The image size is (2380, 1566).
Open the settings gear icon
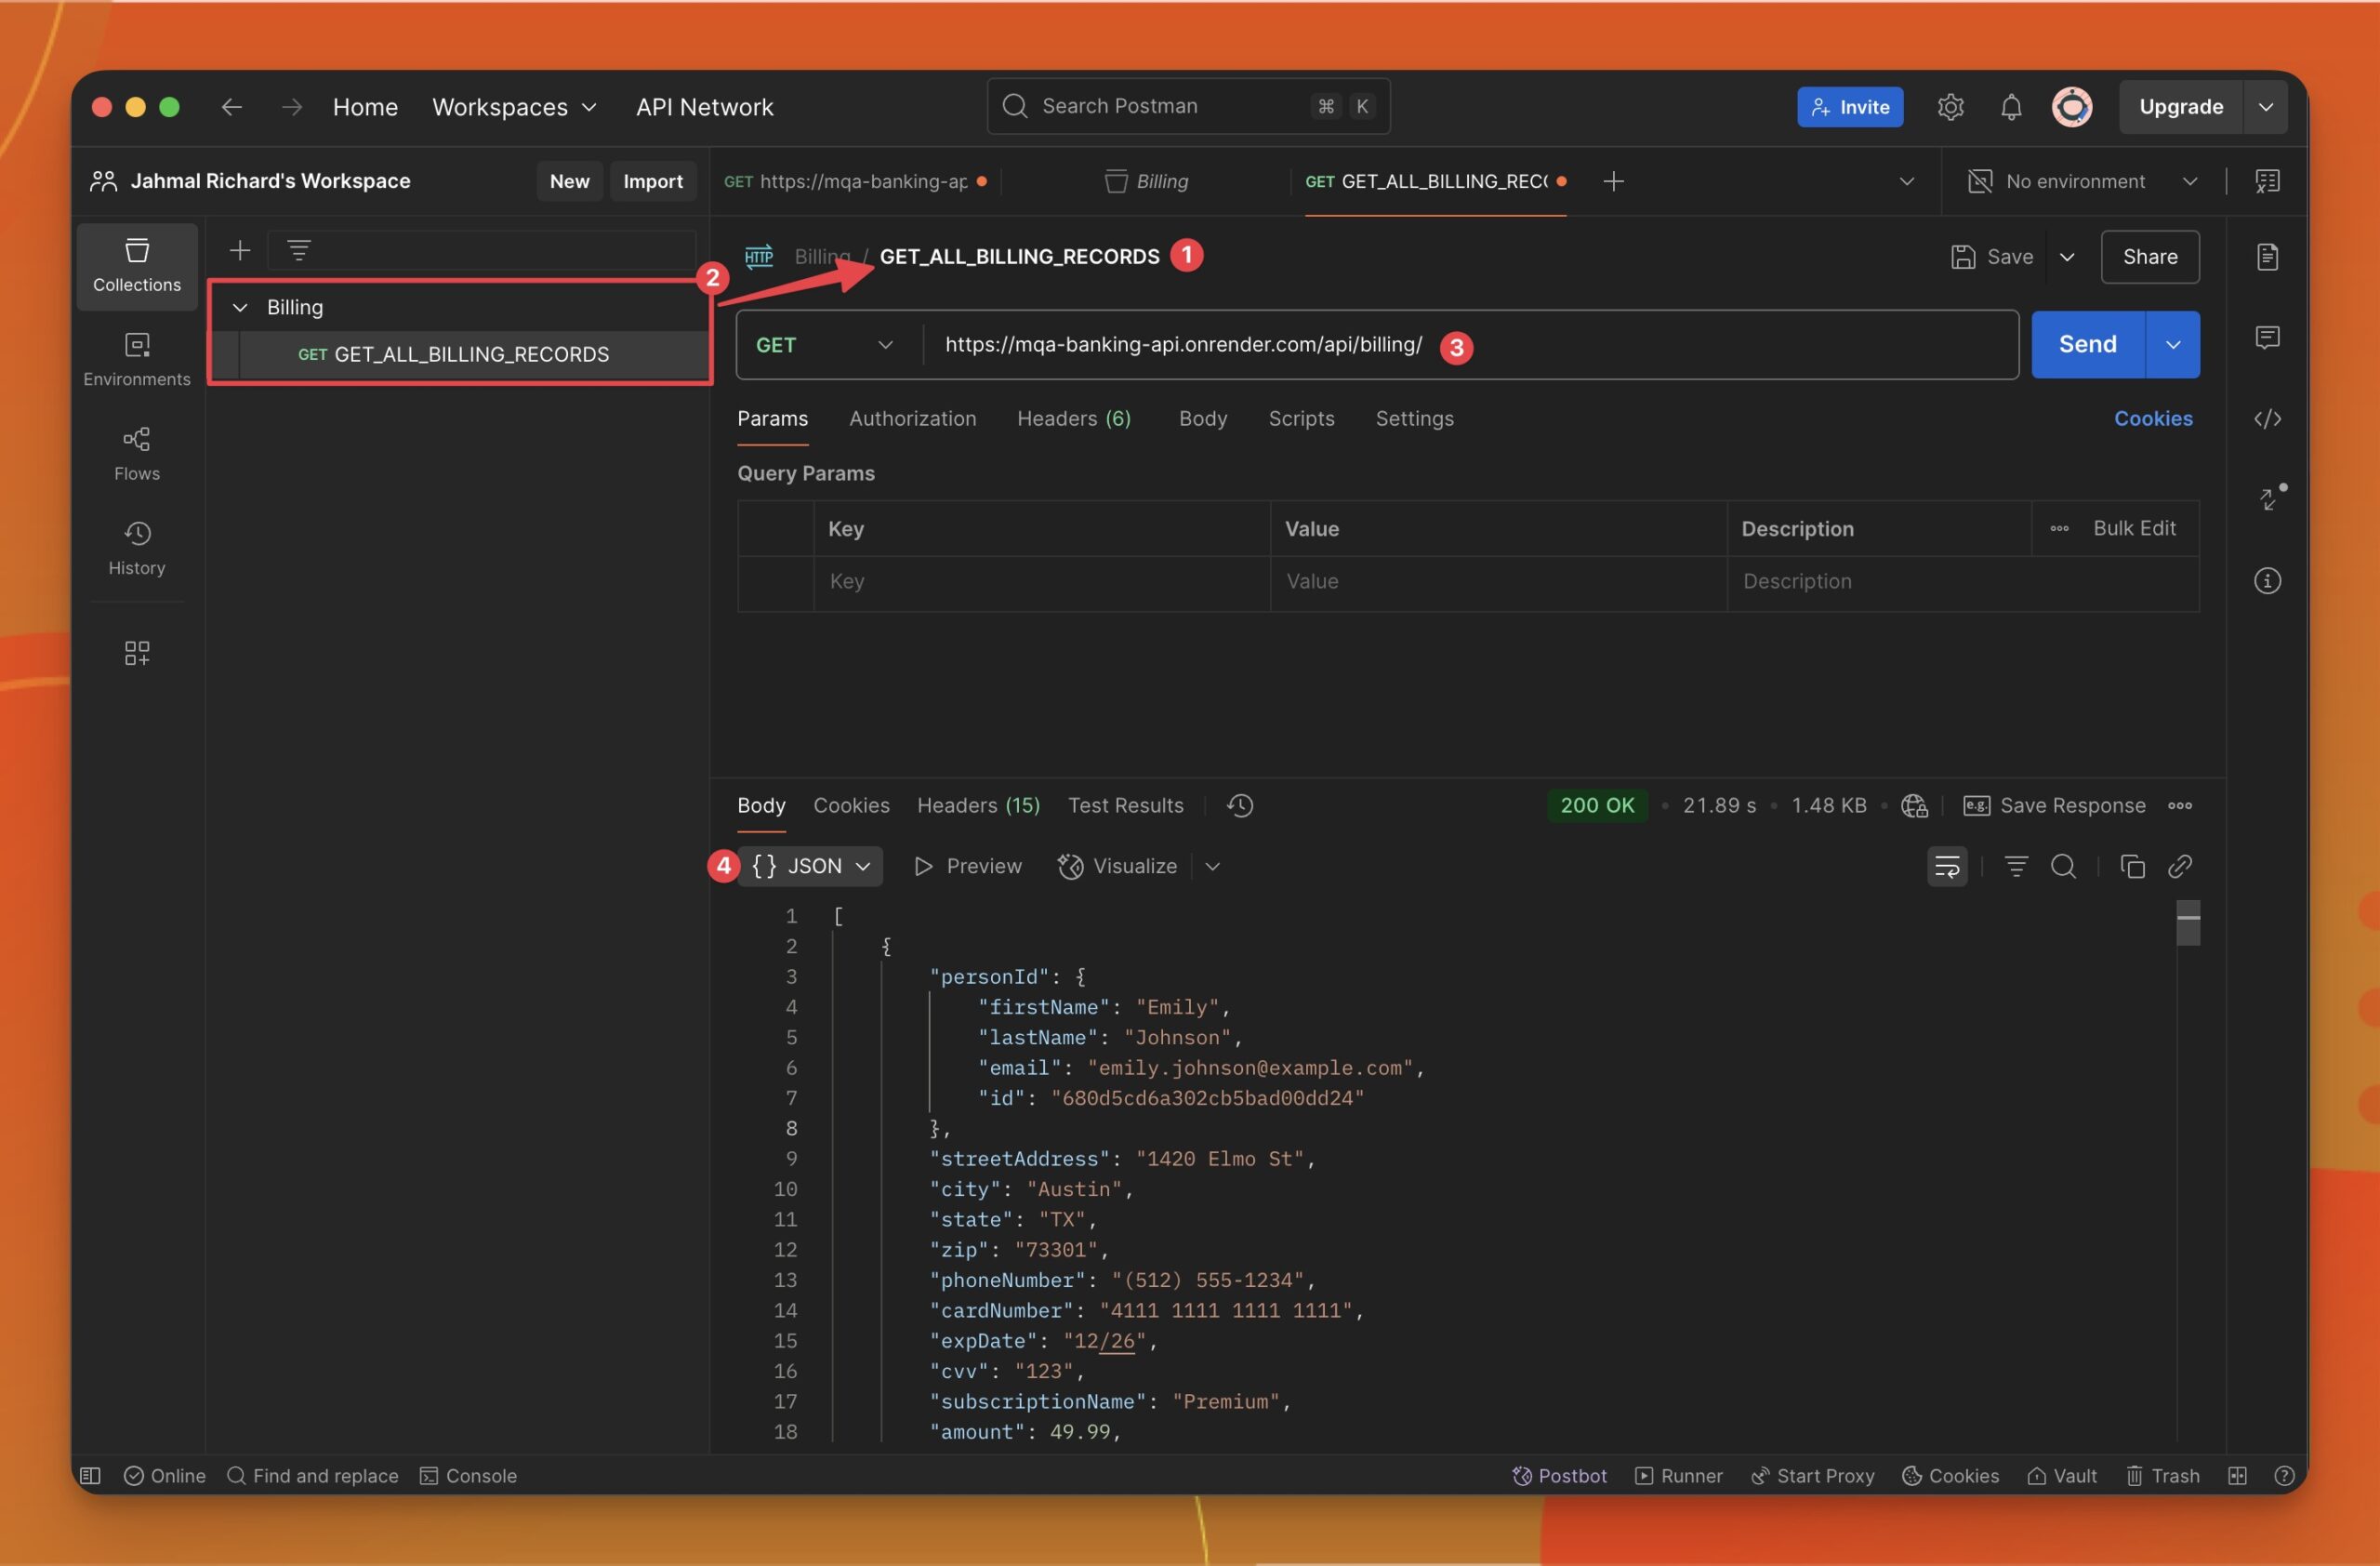[x=1950, y=107]
